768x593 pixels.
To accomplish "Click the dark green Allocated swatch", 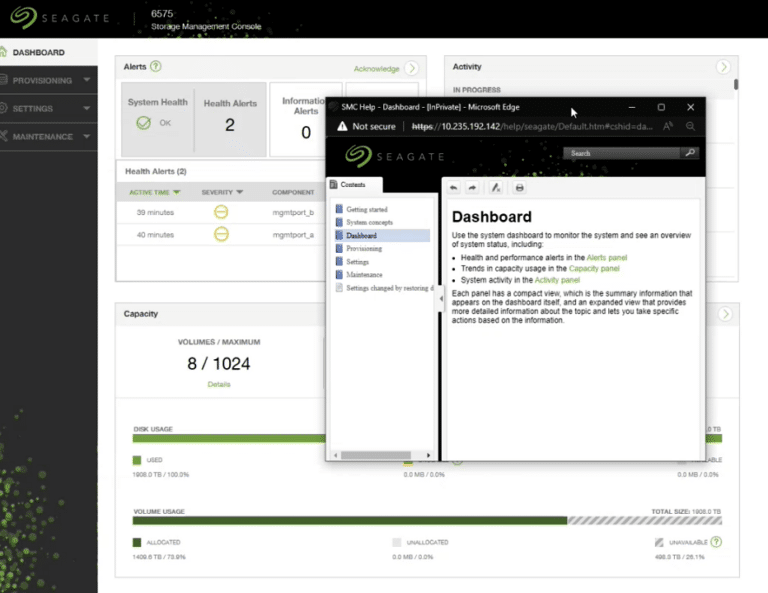I will tap(137, 542).
